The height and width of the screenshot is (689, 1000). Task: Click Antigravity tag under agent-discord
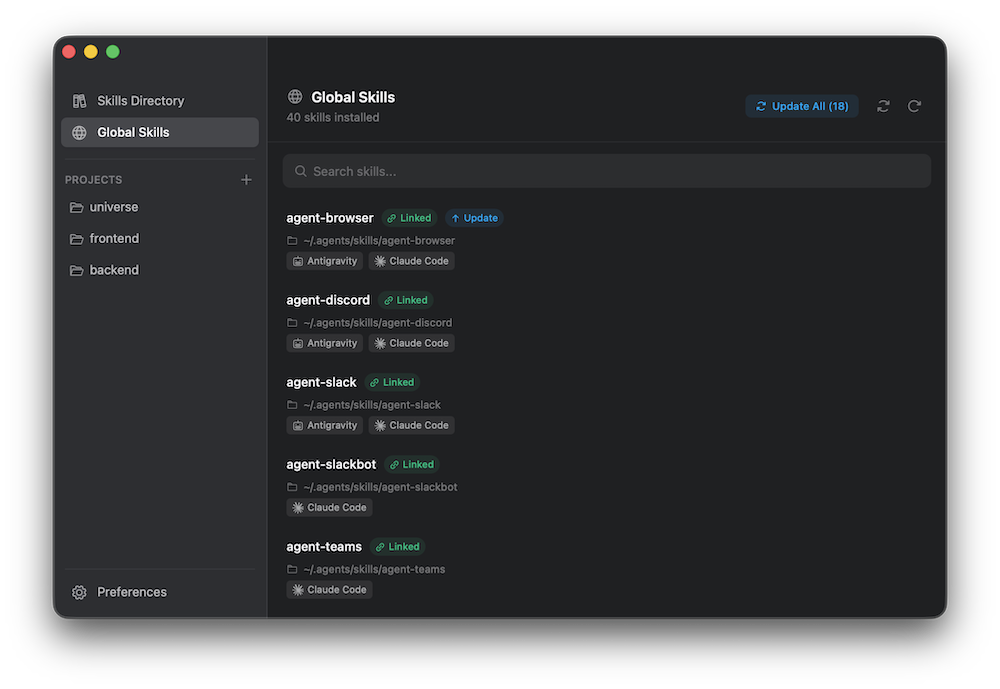[x=325, y=343]
